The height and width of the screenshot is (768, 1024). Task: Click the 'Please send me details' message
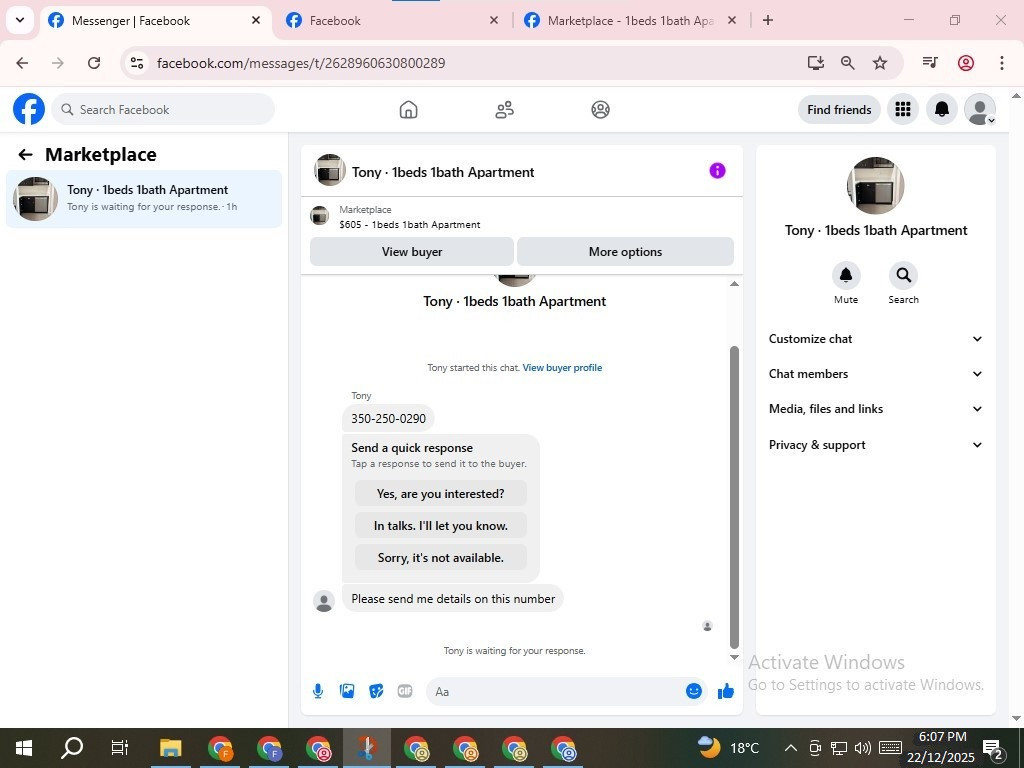453,598
